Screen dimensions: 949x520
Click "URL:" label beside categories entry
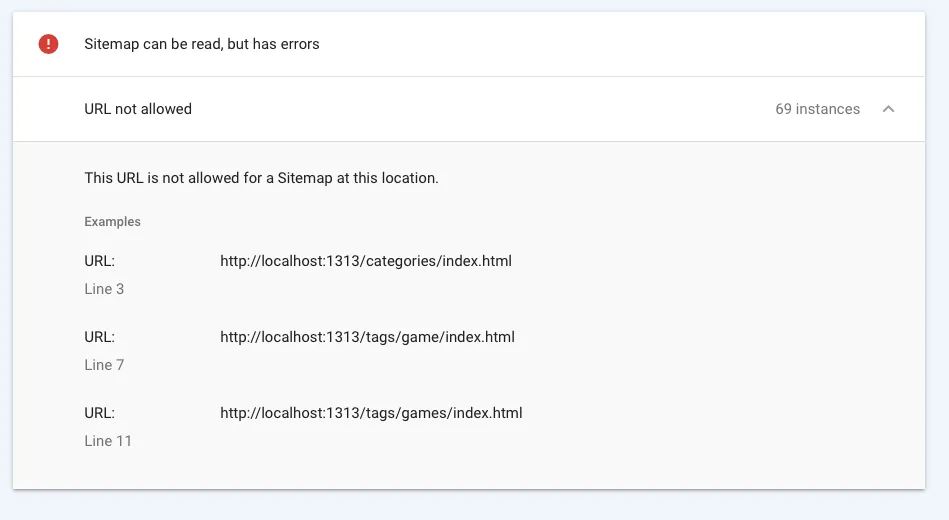[x=99, y=261]
